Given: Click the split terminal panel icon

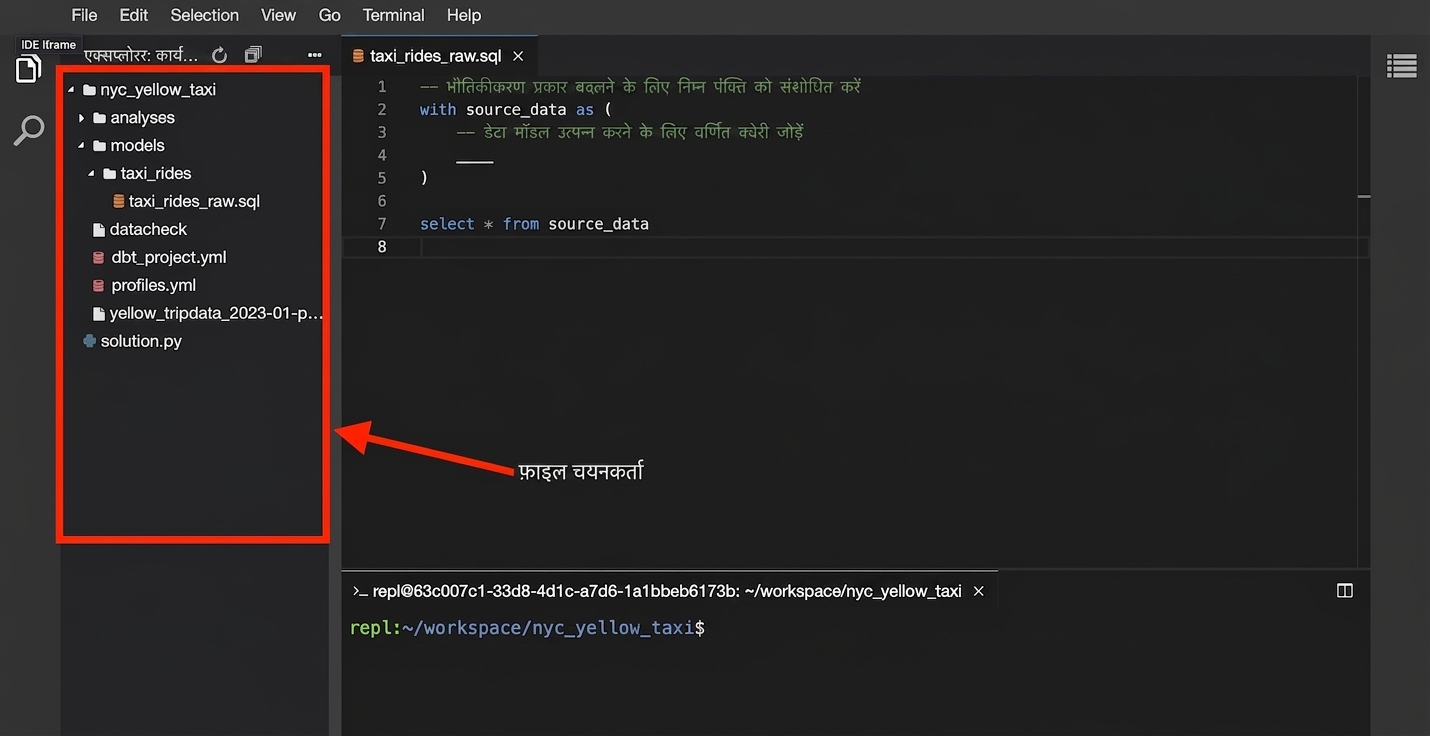Looking at the screenshot, I should click(x=1345, y=591).
